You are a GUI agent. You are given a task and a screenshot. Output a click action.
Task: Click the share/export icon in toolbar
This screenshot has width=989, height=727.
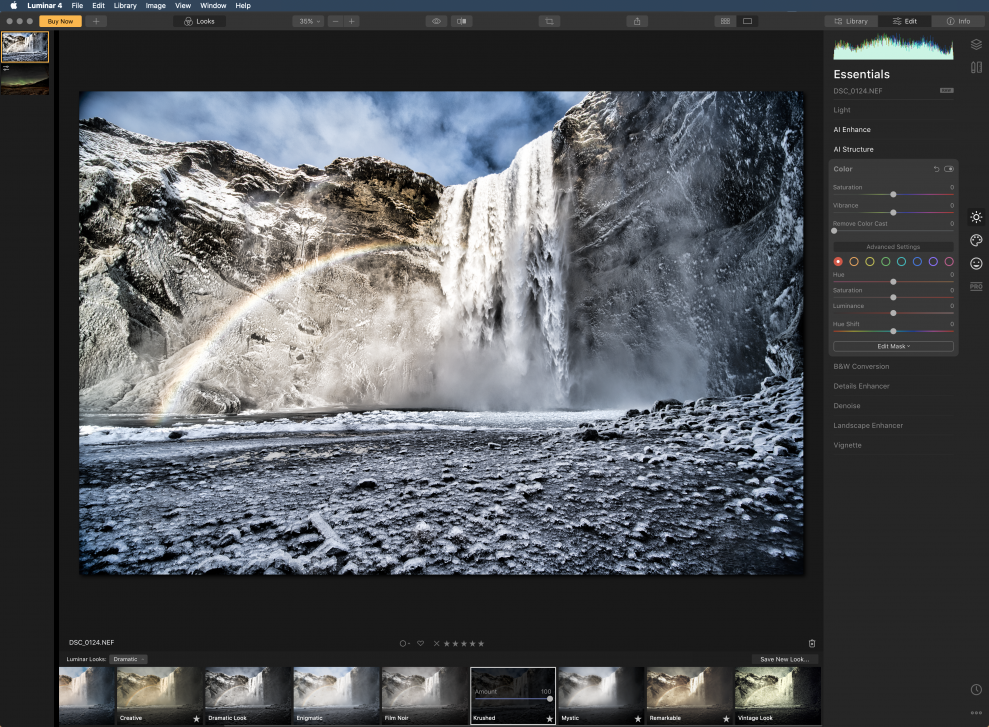(x=637, y=21)
